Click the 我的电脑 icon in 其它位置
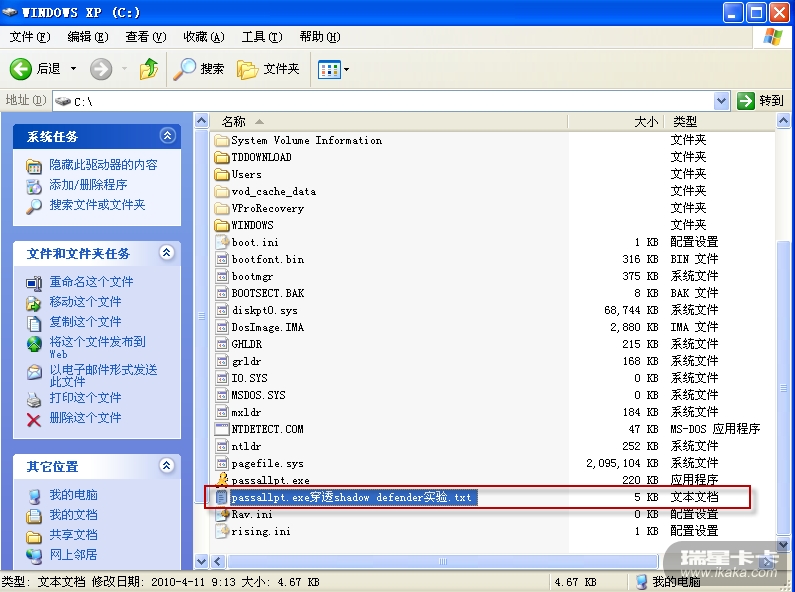This screenshot has height=592, width=795. click(34, 496)
